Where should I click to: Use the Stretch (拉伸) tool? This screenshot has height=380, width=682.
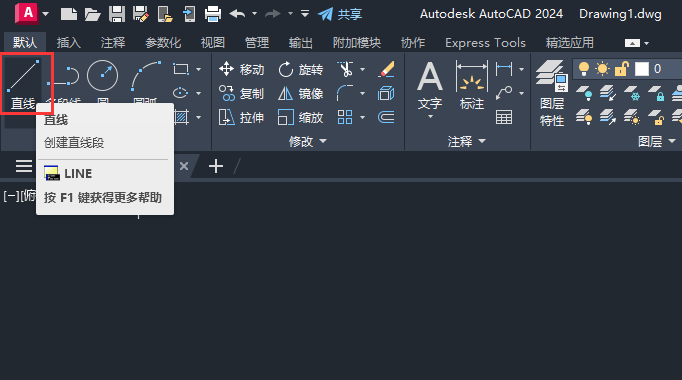tap(242, 117)
